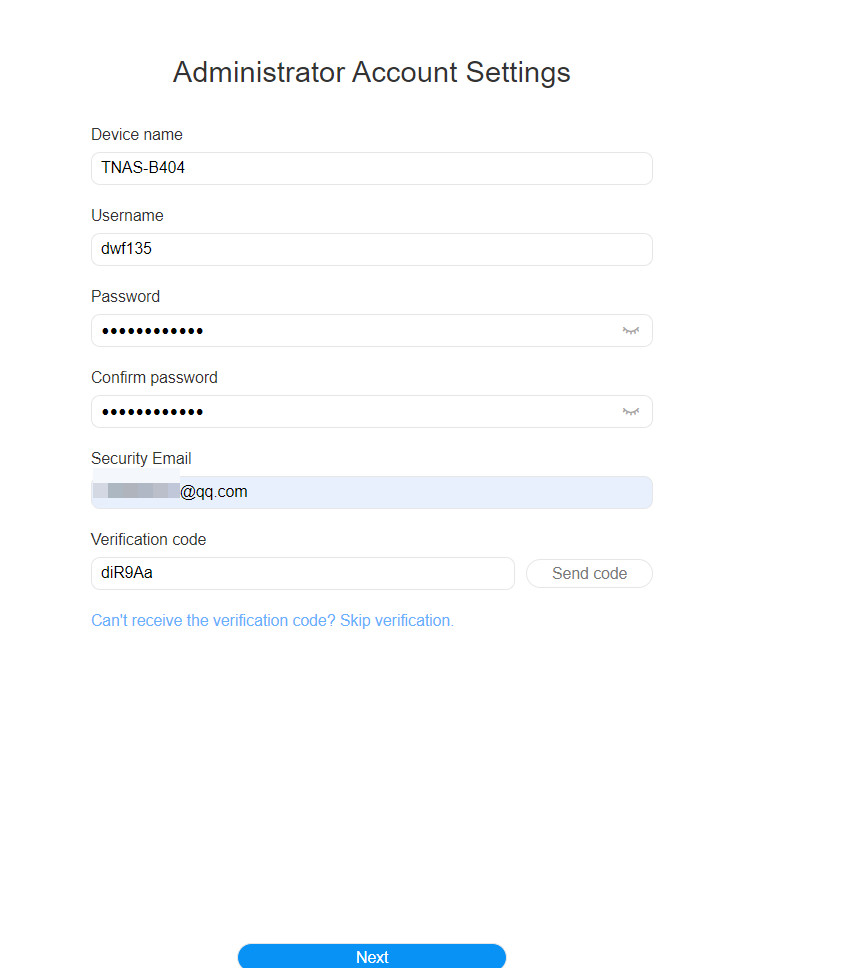
Task: Click the Administrator Account Settings heading
Action: pos(372,72)
